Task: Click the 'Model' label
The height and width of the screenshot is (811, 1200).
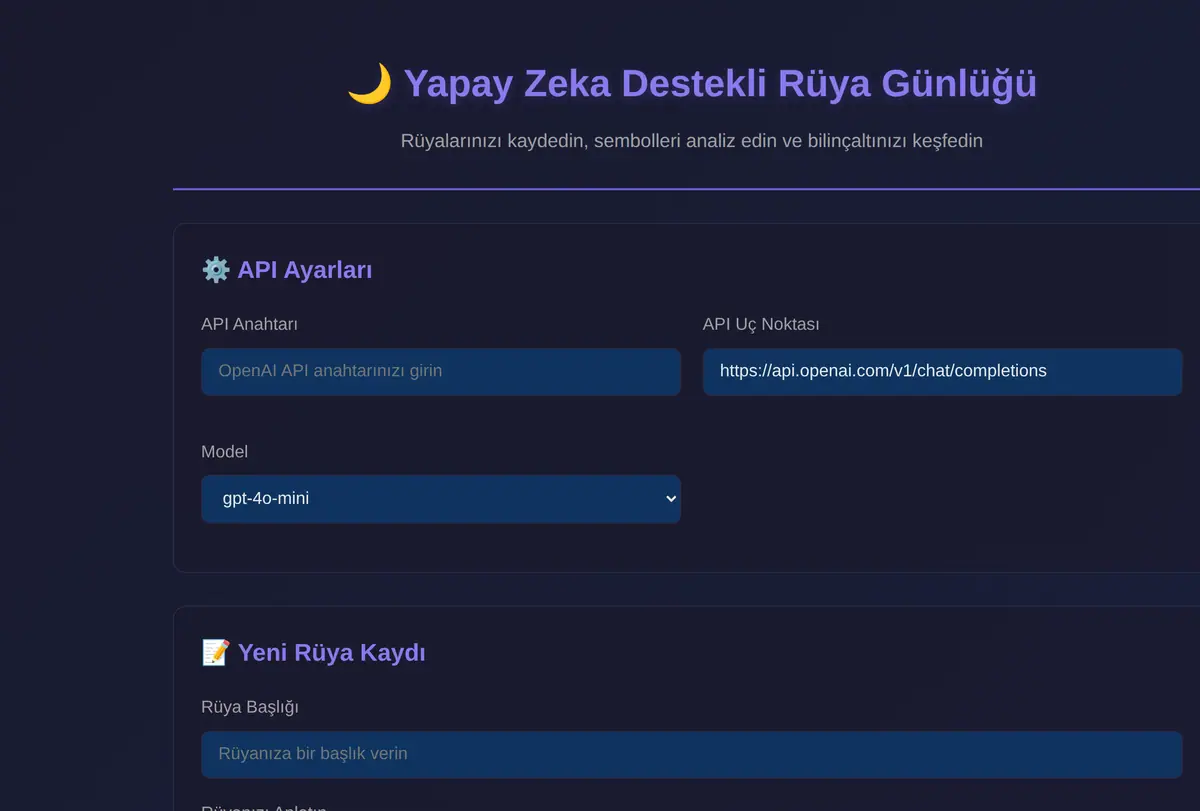Action: click(224, 452)
